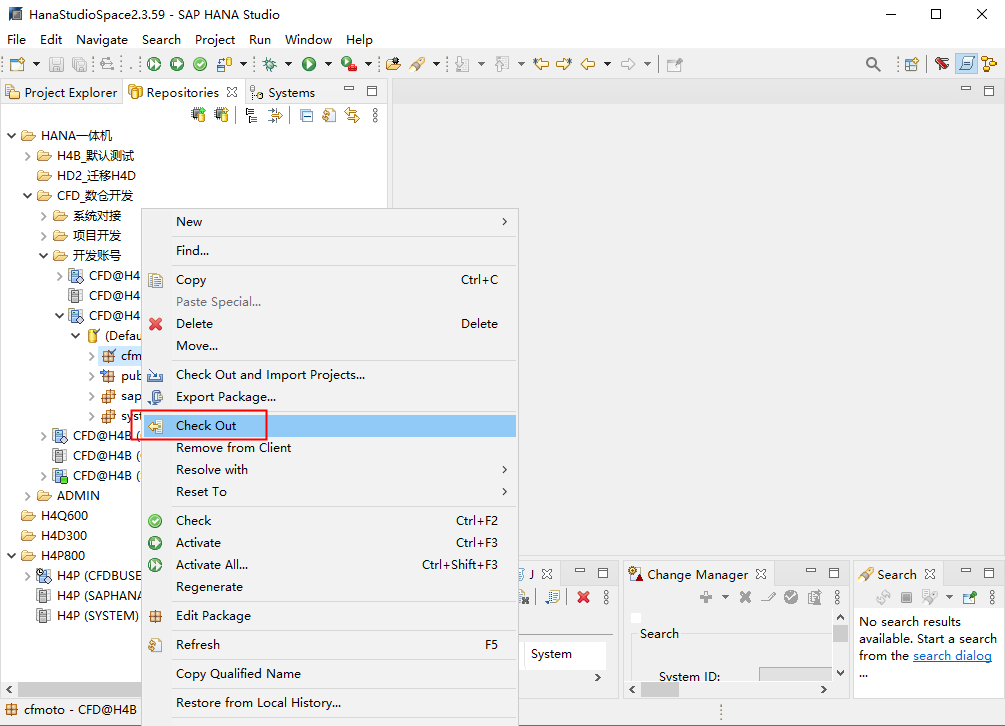Click the magnifier Quick Access icon
Viewport: 1005px width, 726px height.
coord(873,64)
